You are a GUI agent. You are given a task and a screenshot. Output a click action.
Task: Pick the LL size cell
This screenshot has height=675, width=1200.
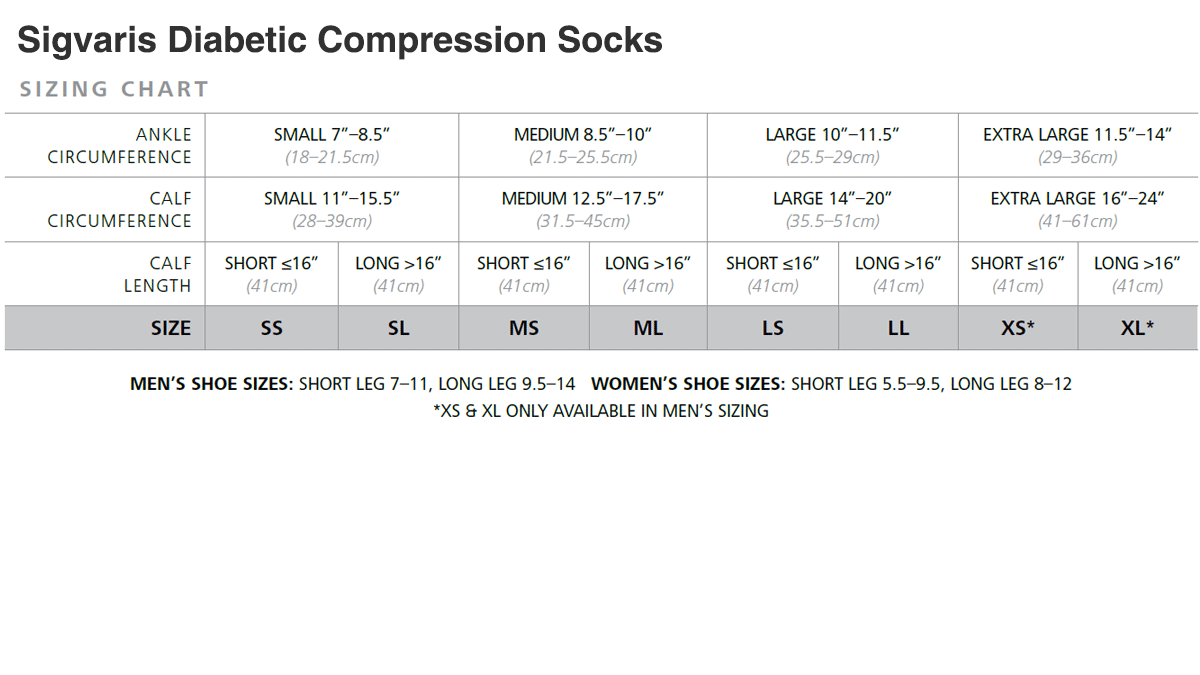[x=898, y=328]
